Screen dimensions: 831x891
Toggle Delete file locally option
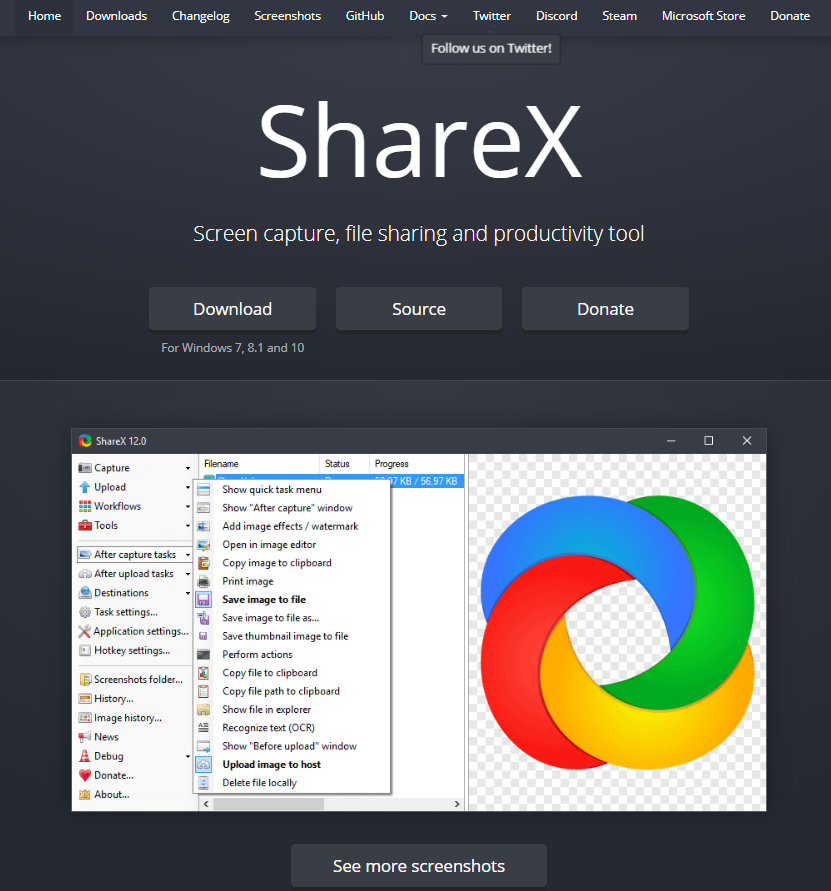coord(292,782)
